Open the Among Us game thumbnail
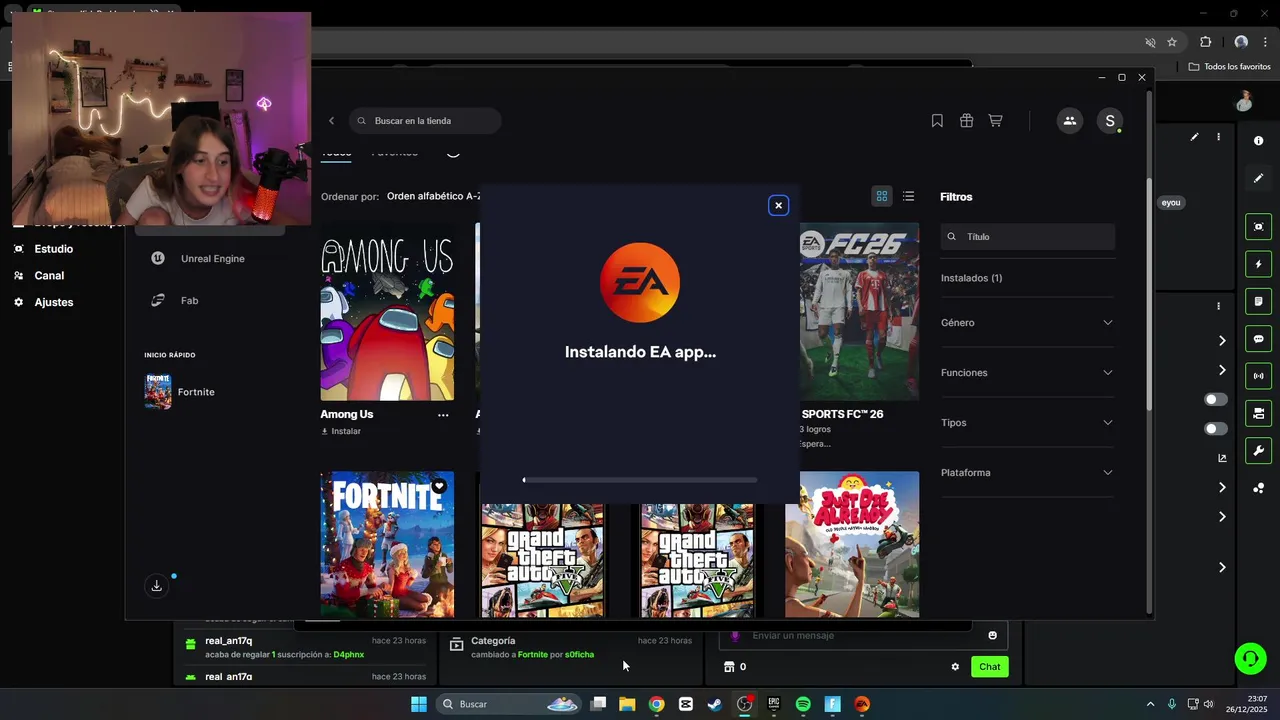Viewport: 1280px width, 720px height. (387, 311)
